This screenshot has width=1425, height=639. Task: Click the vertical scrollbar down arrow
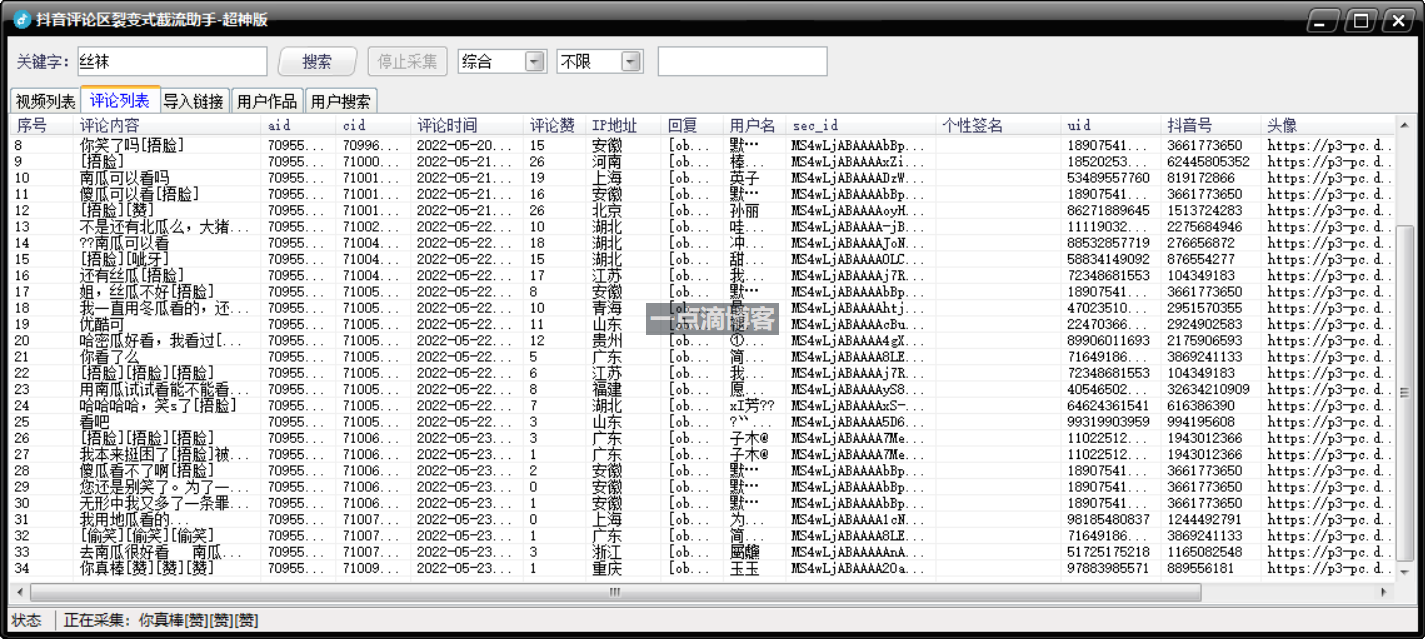[x=1404, y=571]
